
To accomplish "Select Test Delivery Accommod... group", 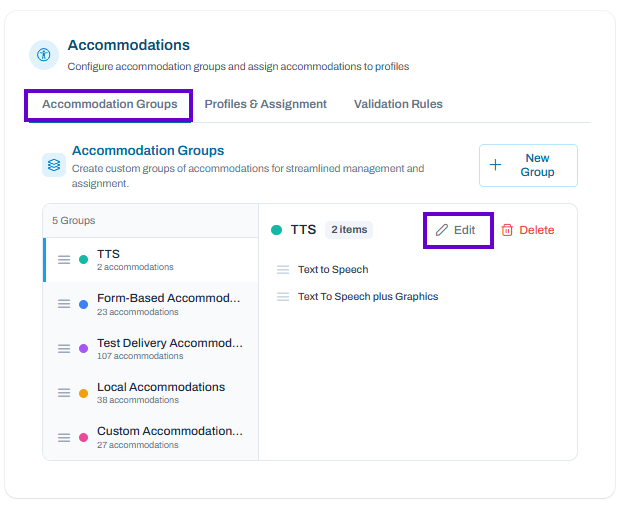I will click(x=151, y=349).
